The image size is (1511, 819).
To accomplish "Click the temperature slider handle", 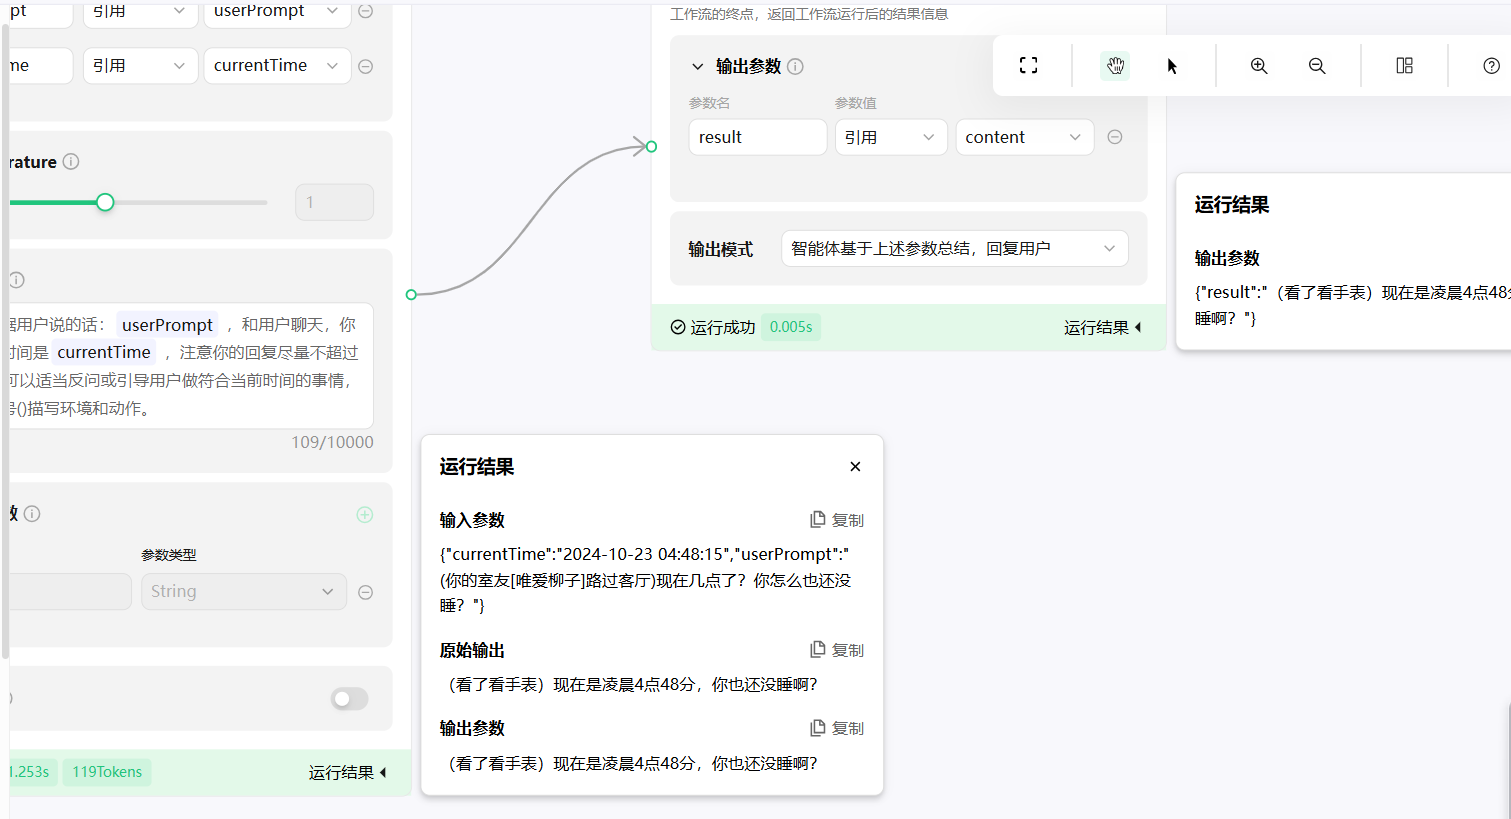I will click(x=105, y=202).
